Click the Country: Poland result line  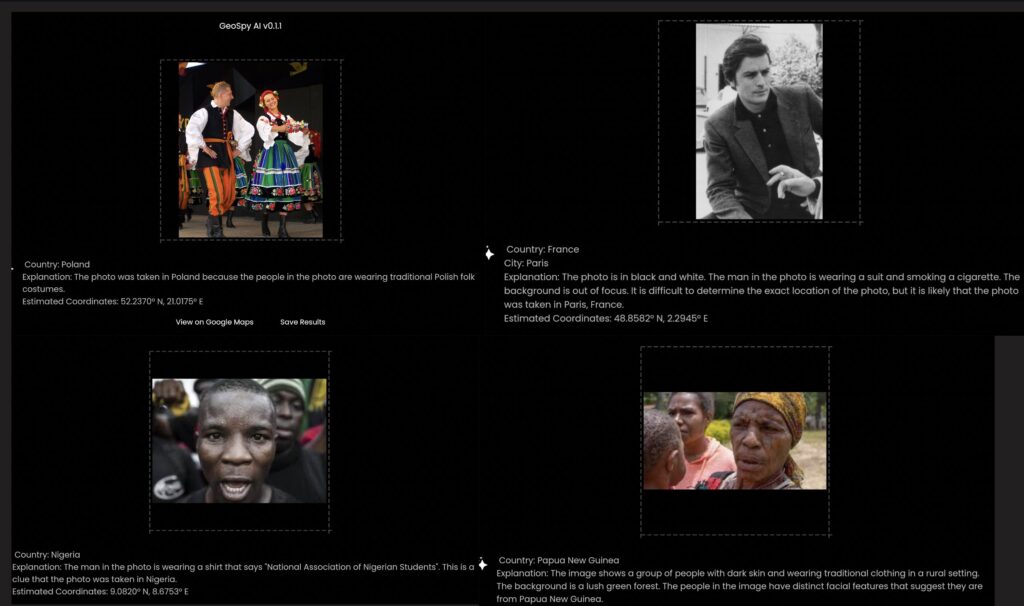(57, 265)
